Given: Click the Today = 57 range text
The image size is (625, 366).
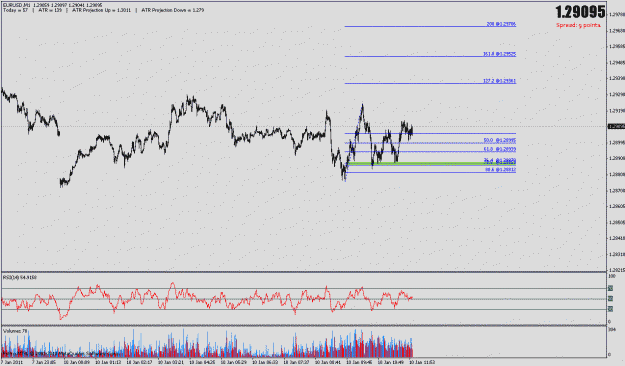Looking at the screenshot, I should tap(15, 10).
